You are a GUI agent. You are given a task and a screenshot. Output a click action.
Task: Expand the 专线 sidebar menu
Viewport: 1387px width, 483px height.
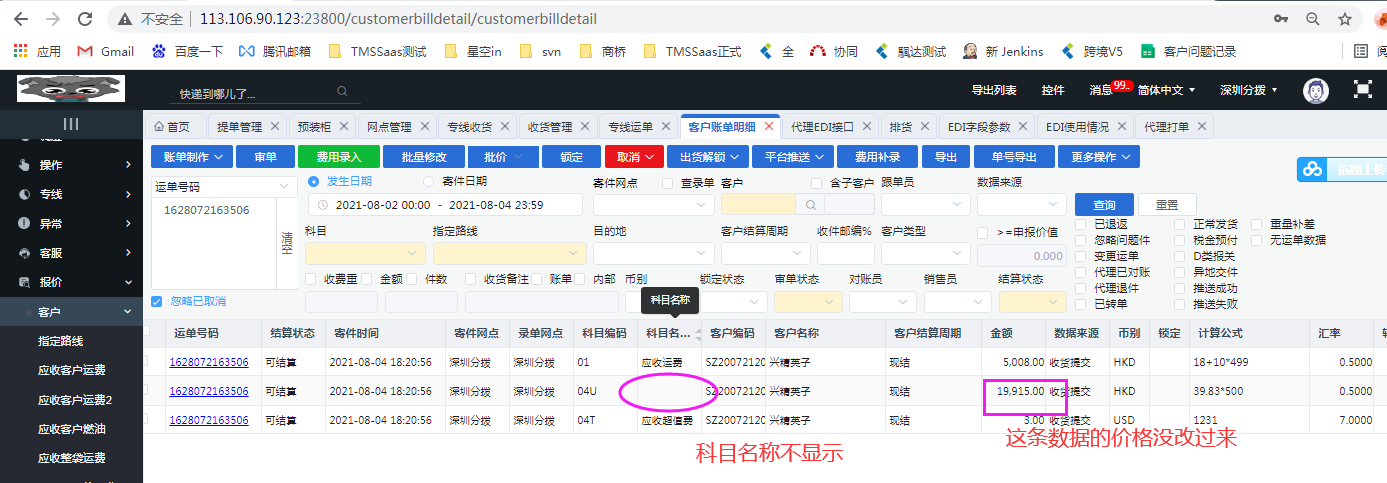tap(71, 194)
